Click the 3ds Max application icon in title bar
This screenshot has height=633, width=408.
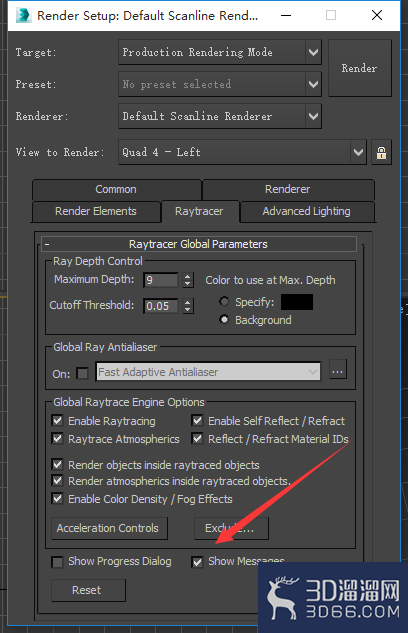pos(23,15)
